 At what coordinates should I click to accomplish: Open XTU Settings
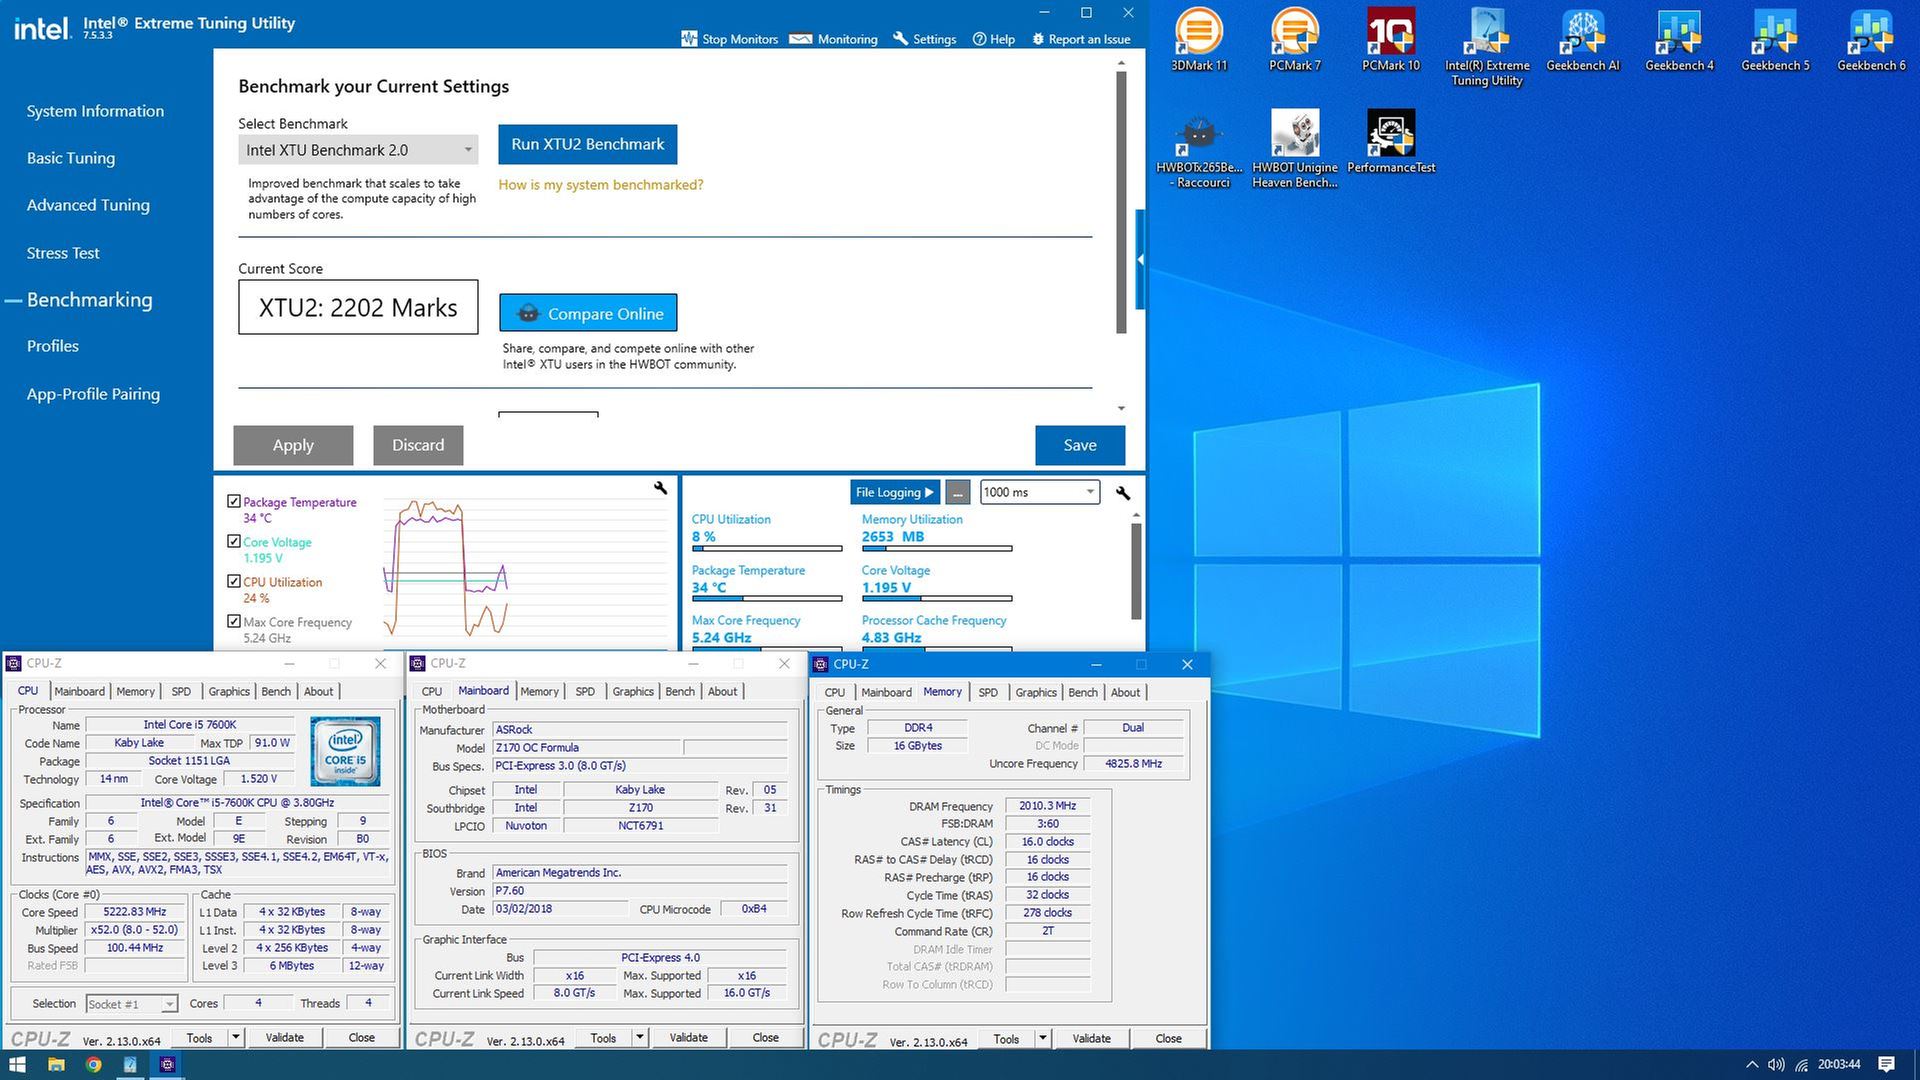point(924,39)
